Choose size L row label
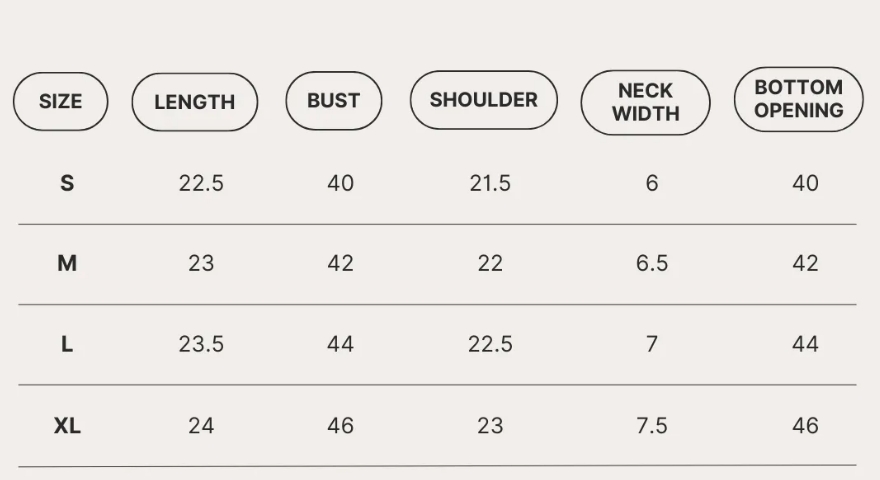The width and height of the screenshot is (880, 480). [x=67, y=344]
